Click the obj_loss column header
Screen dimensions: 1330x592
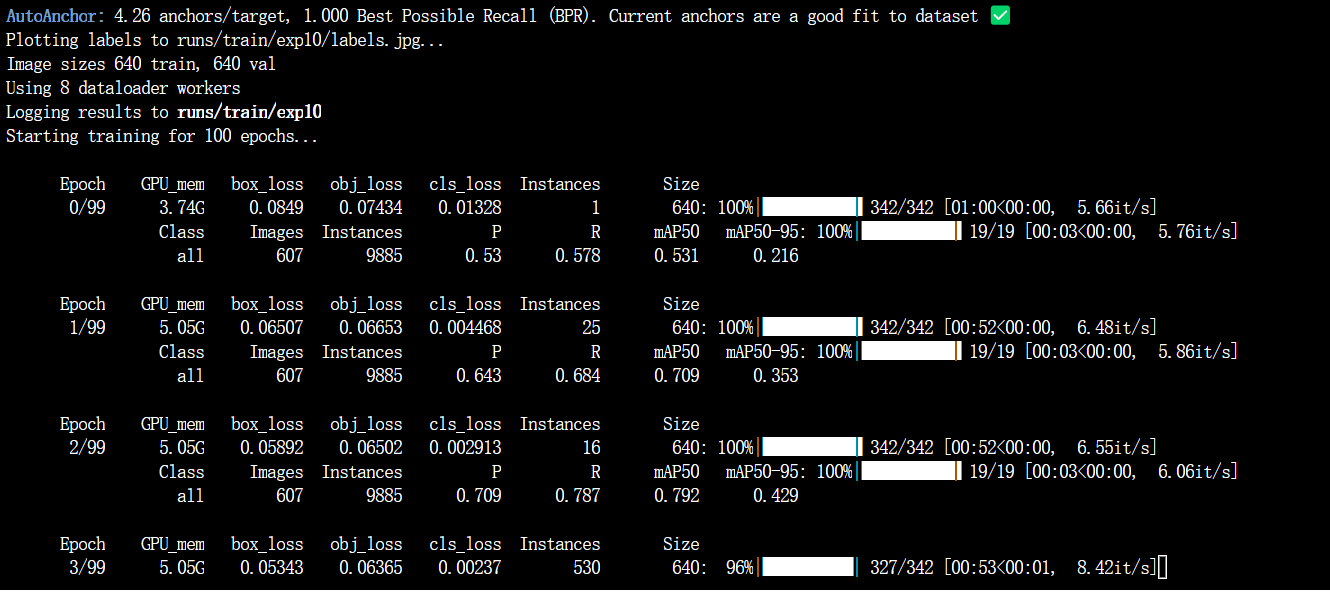point(366,184)
